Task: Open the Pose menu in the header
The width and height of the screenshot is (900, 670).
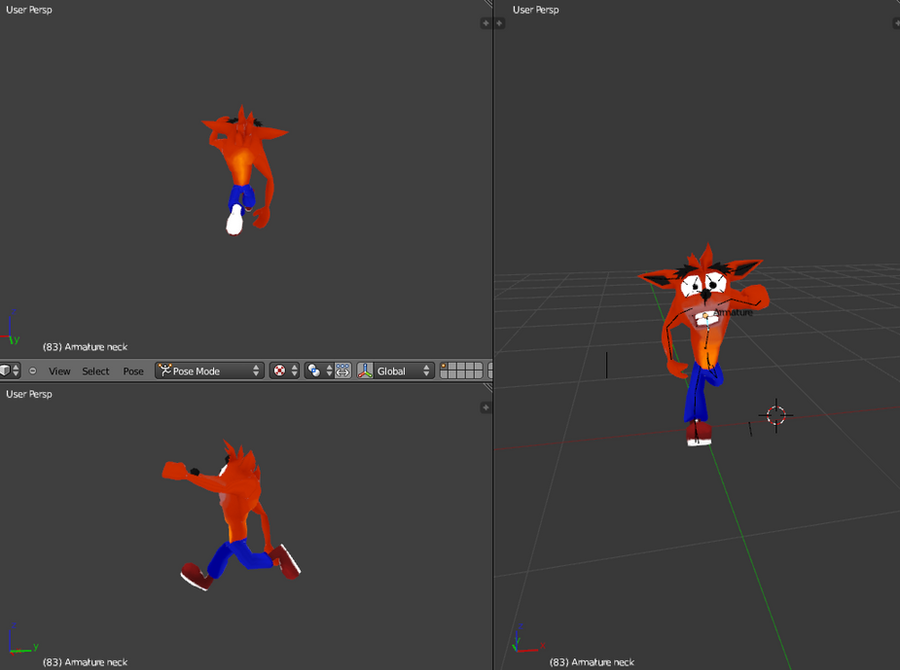Action: pos(133,371)
